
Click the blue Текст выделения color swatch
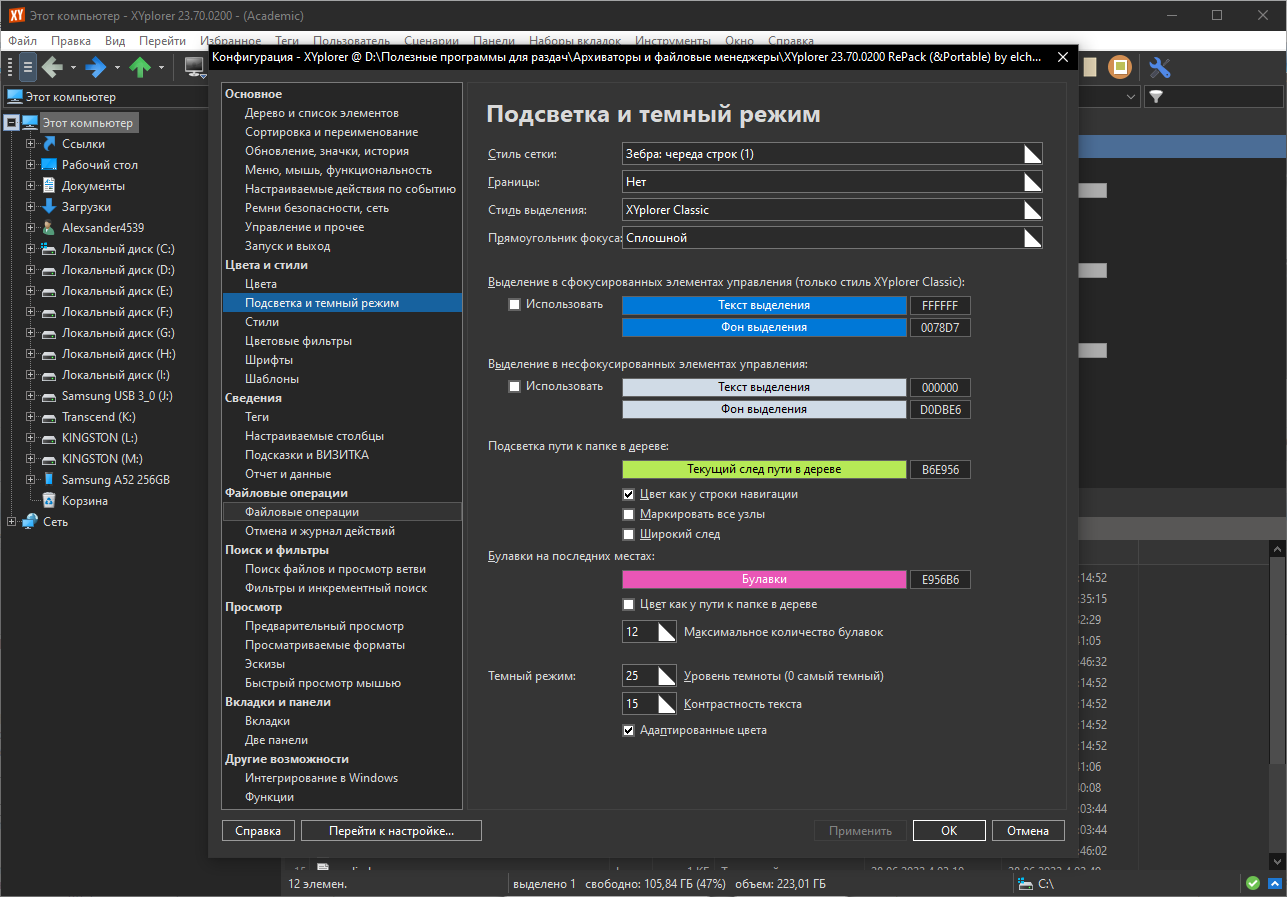tap(764, 305)
